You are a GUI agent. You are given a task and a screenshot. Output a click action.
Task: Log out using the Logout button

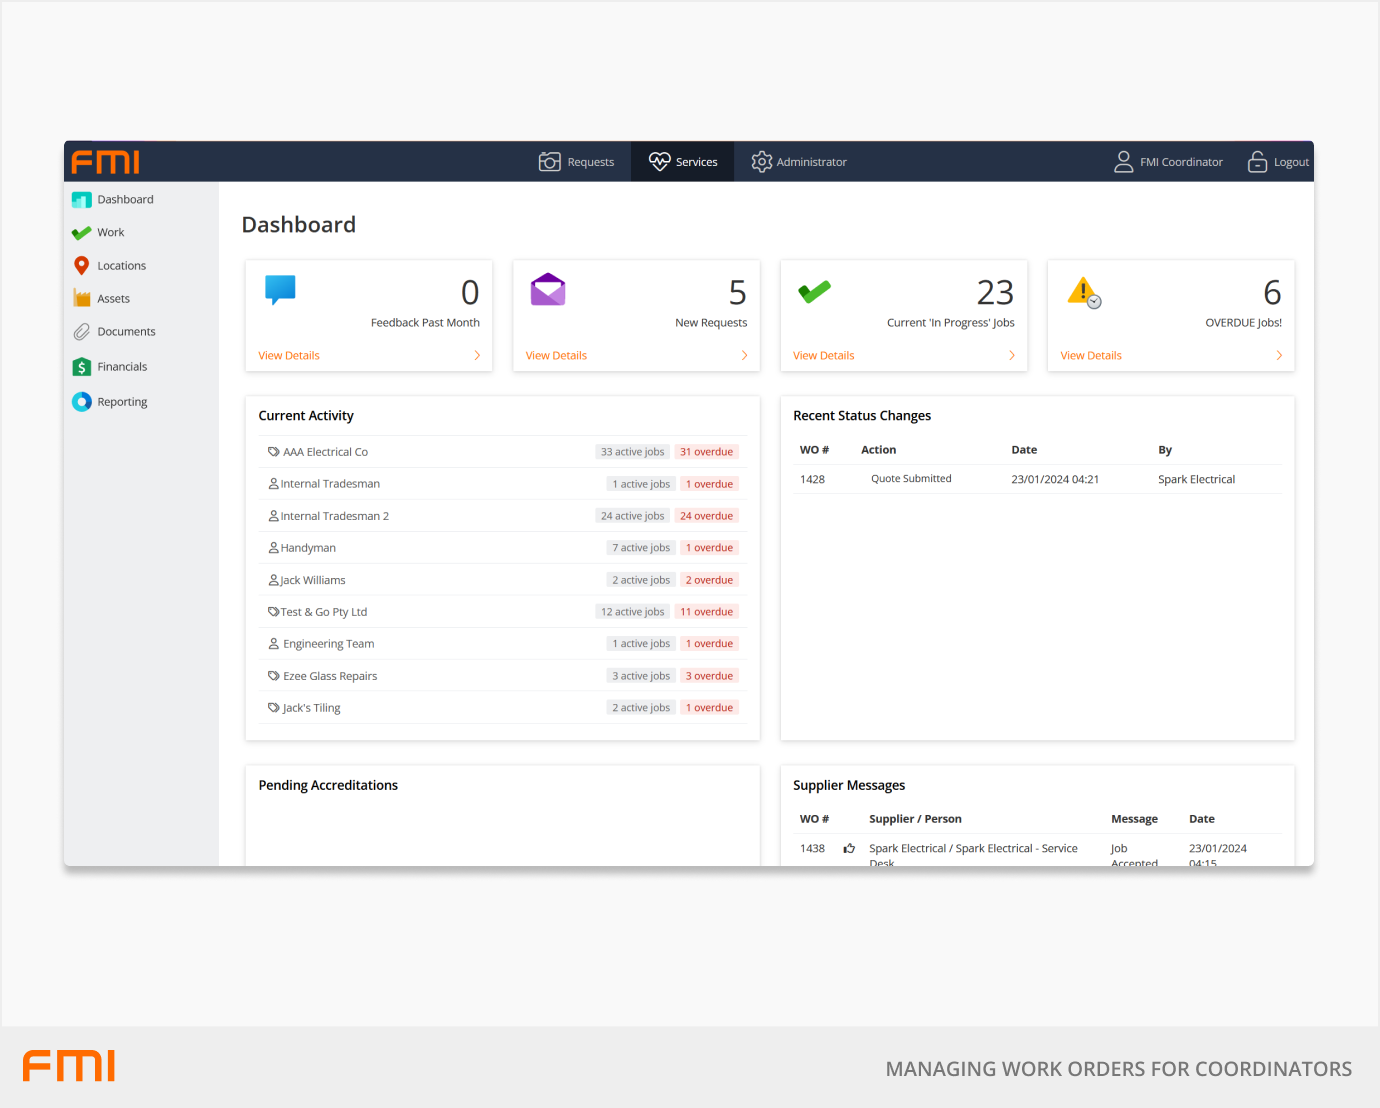[x=1279, y=162]
